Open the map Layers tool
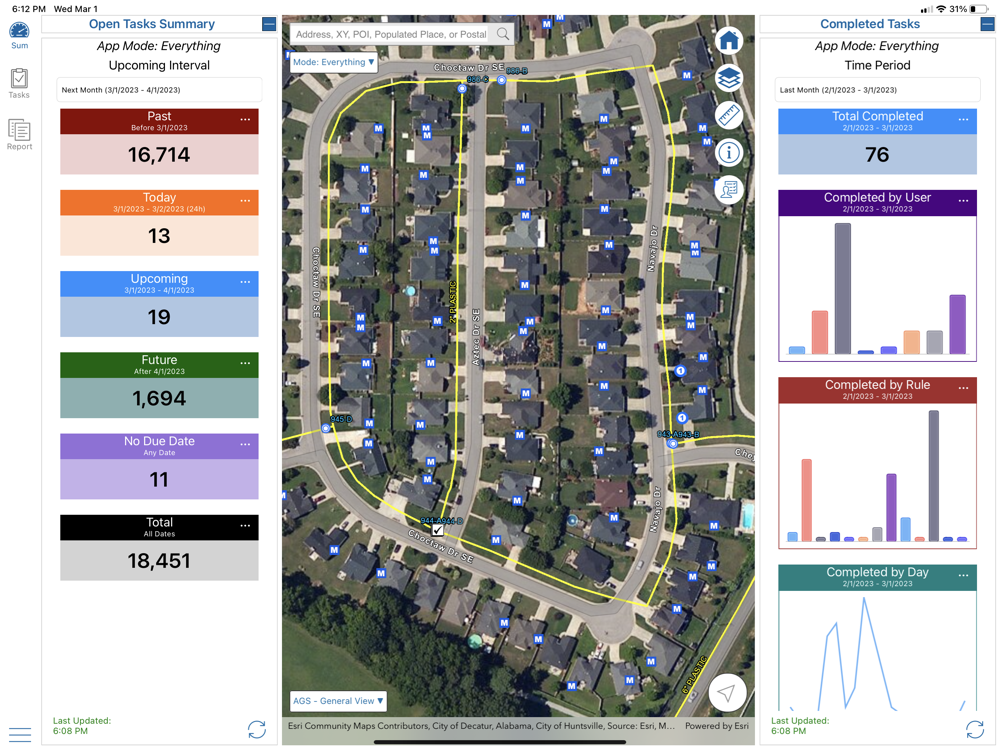Image resolution: width=1000 pixels, height=750 pixels. 729,78
